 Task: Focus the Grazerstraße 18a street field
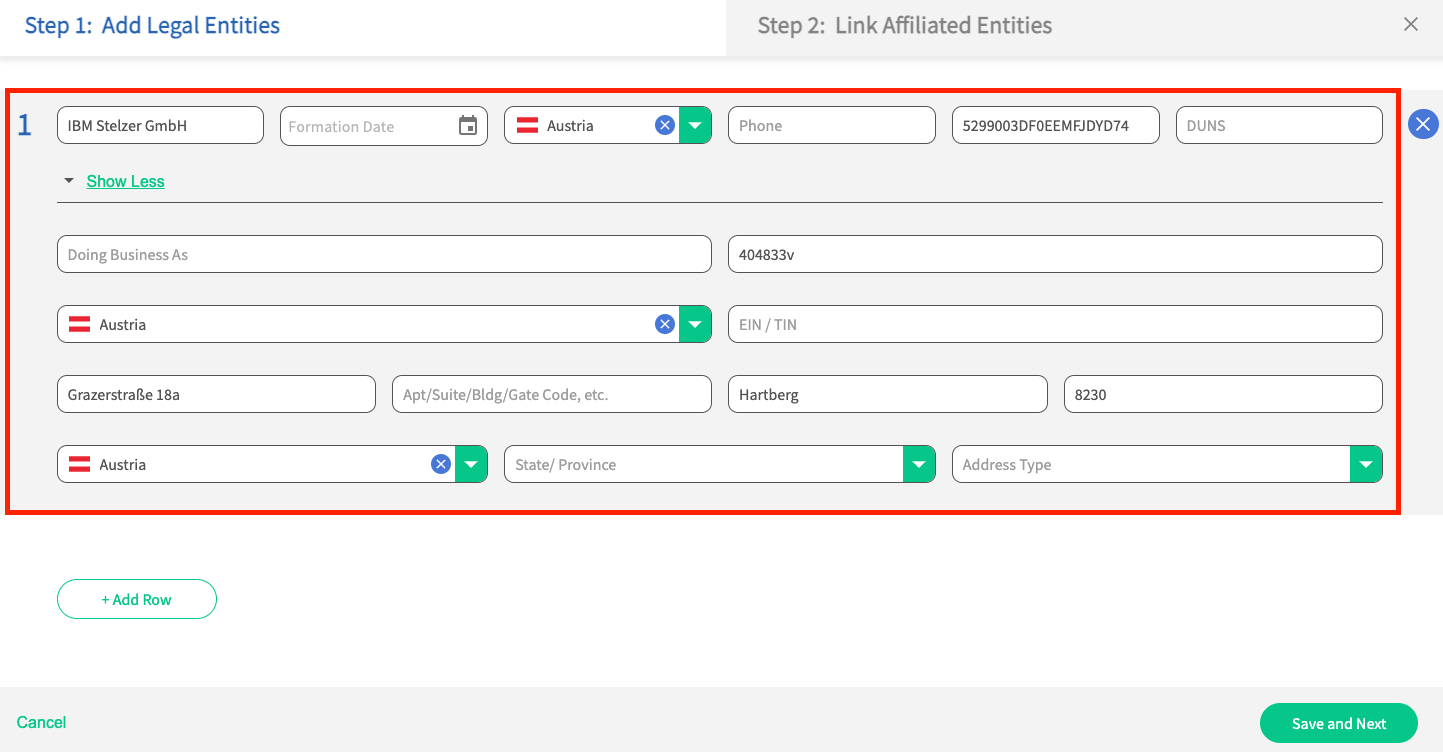[x=216, y=394]
